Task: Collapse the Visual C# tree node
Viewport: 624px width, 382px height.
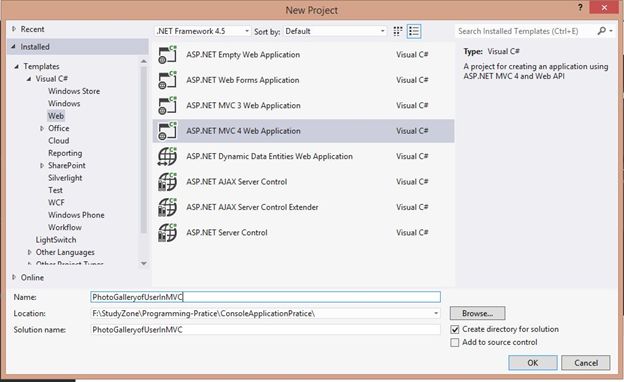Action: point(29,79)
